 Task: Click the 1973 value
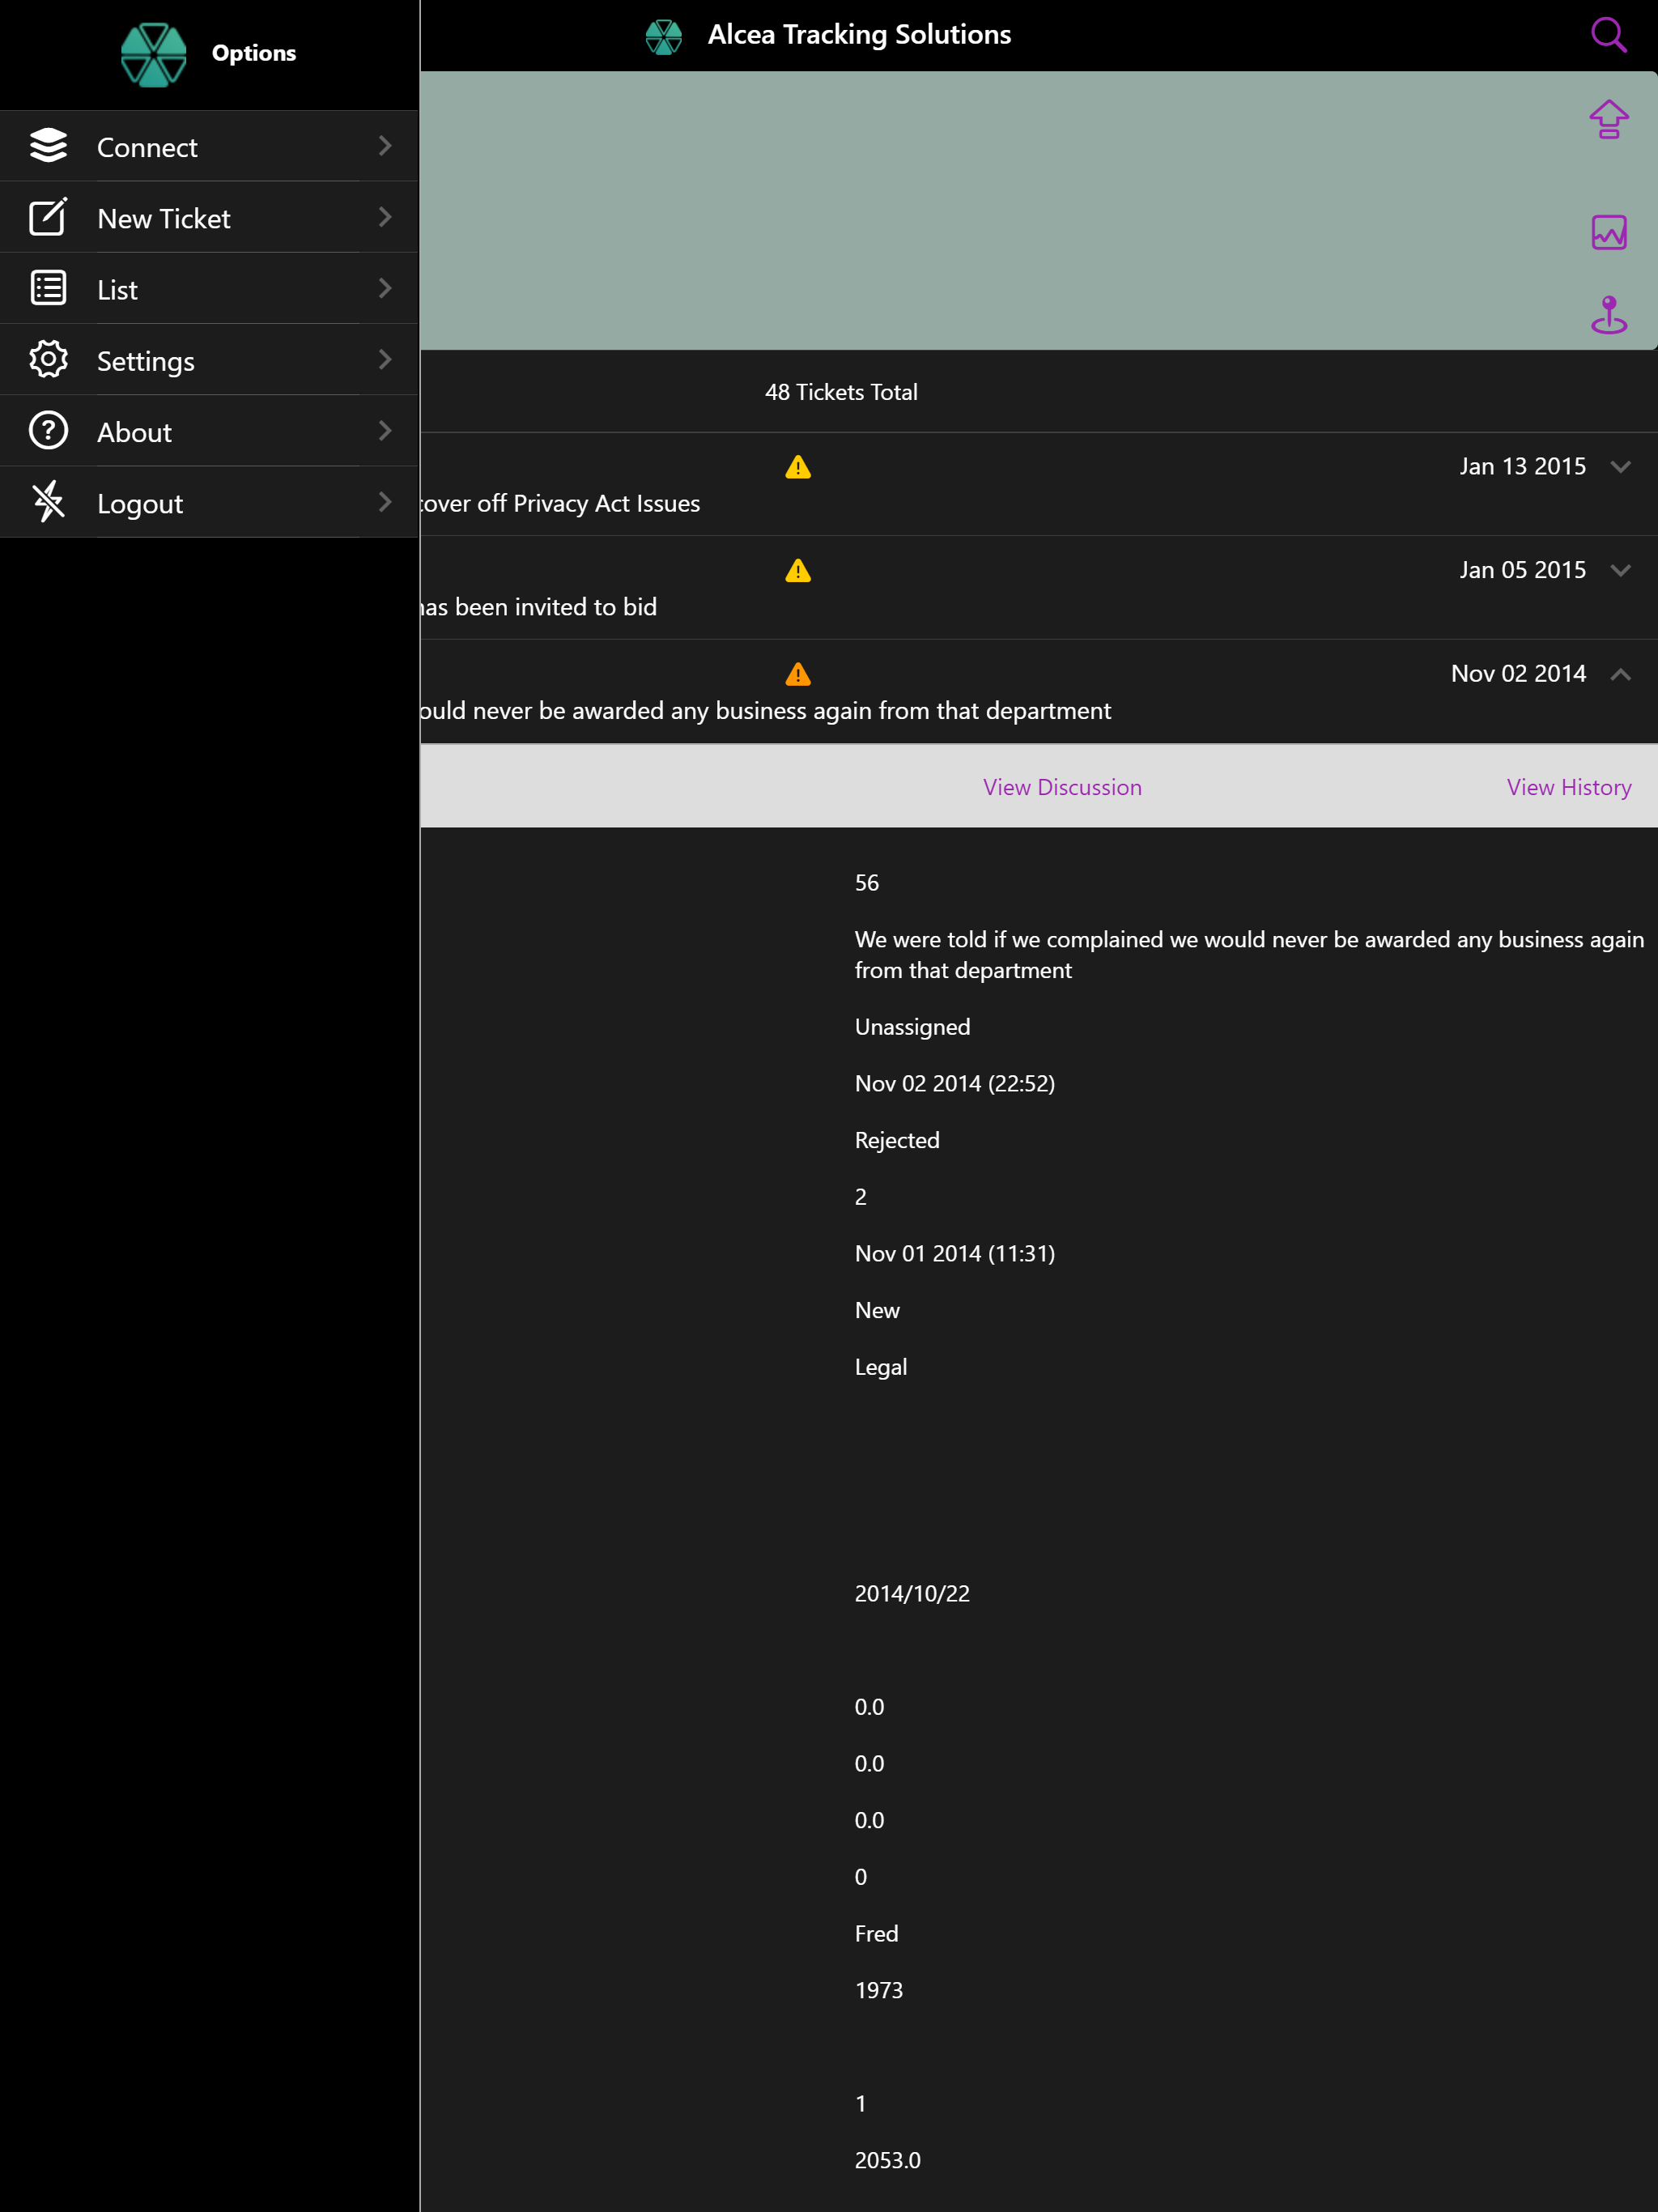tap(879, 1991)
